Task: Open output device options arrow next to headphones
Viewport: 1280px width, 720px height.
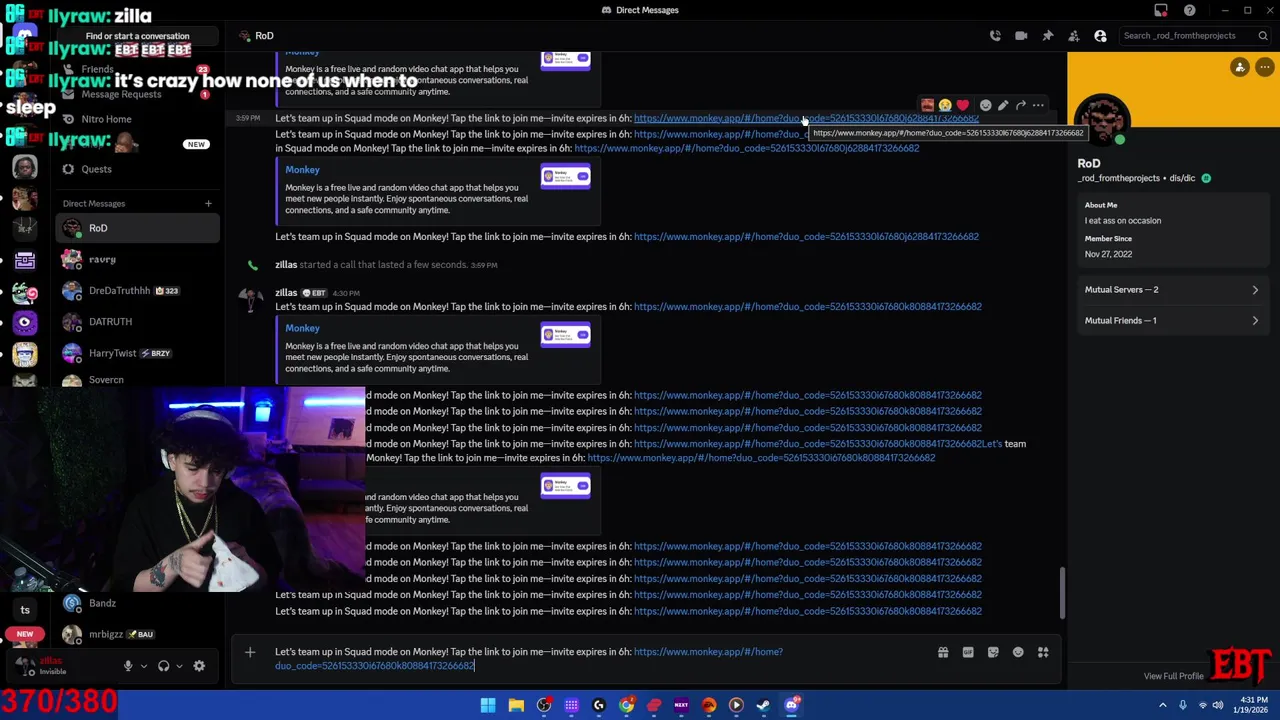Action: tap(180, 666)
